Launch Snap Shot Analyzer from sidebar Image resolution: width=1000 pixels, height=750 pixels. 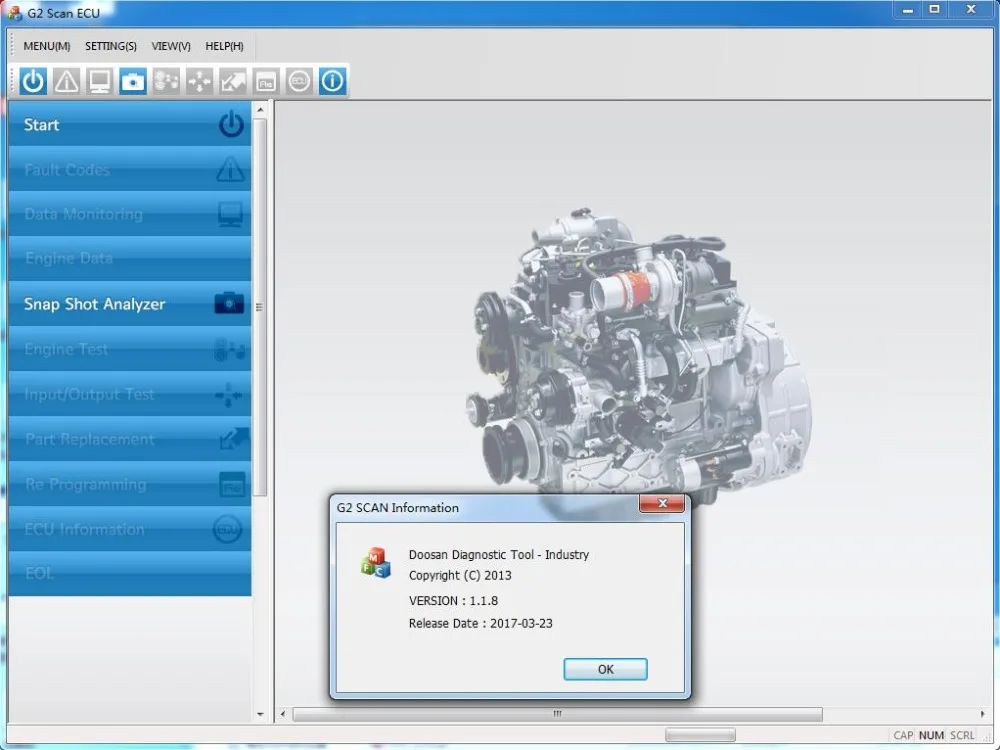point(130,304)
